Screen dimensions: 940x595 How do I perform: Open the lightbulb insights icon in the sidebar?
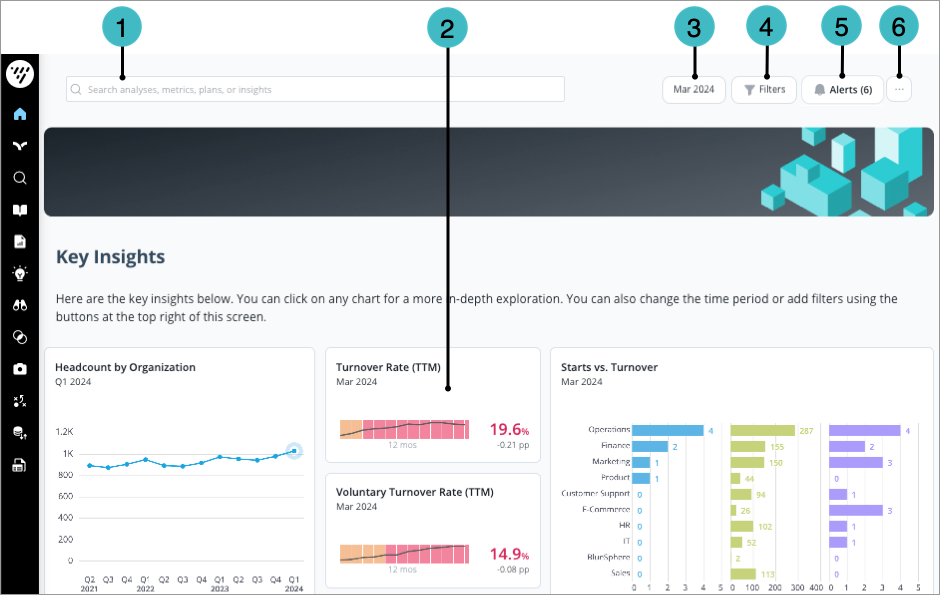point(19,273)
